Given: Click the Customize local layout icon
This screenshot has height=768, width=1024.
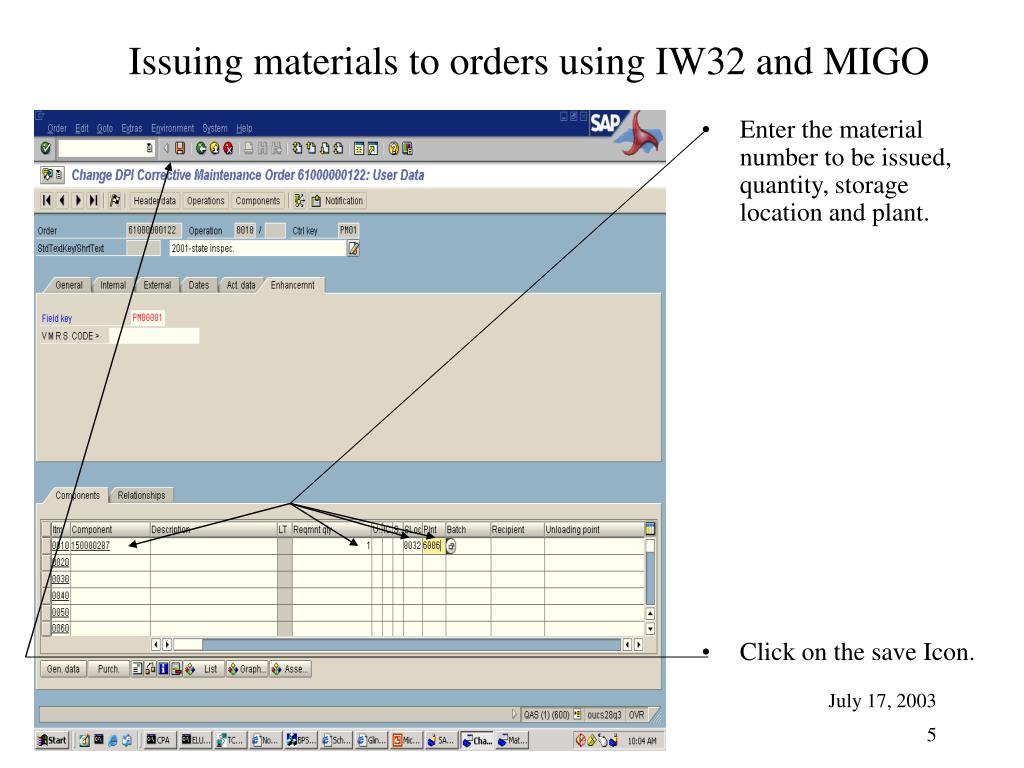Looking at the screenshot, I should click(408, 148).
